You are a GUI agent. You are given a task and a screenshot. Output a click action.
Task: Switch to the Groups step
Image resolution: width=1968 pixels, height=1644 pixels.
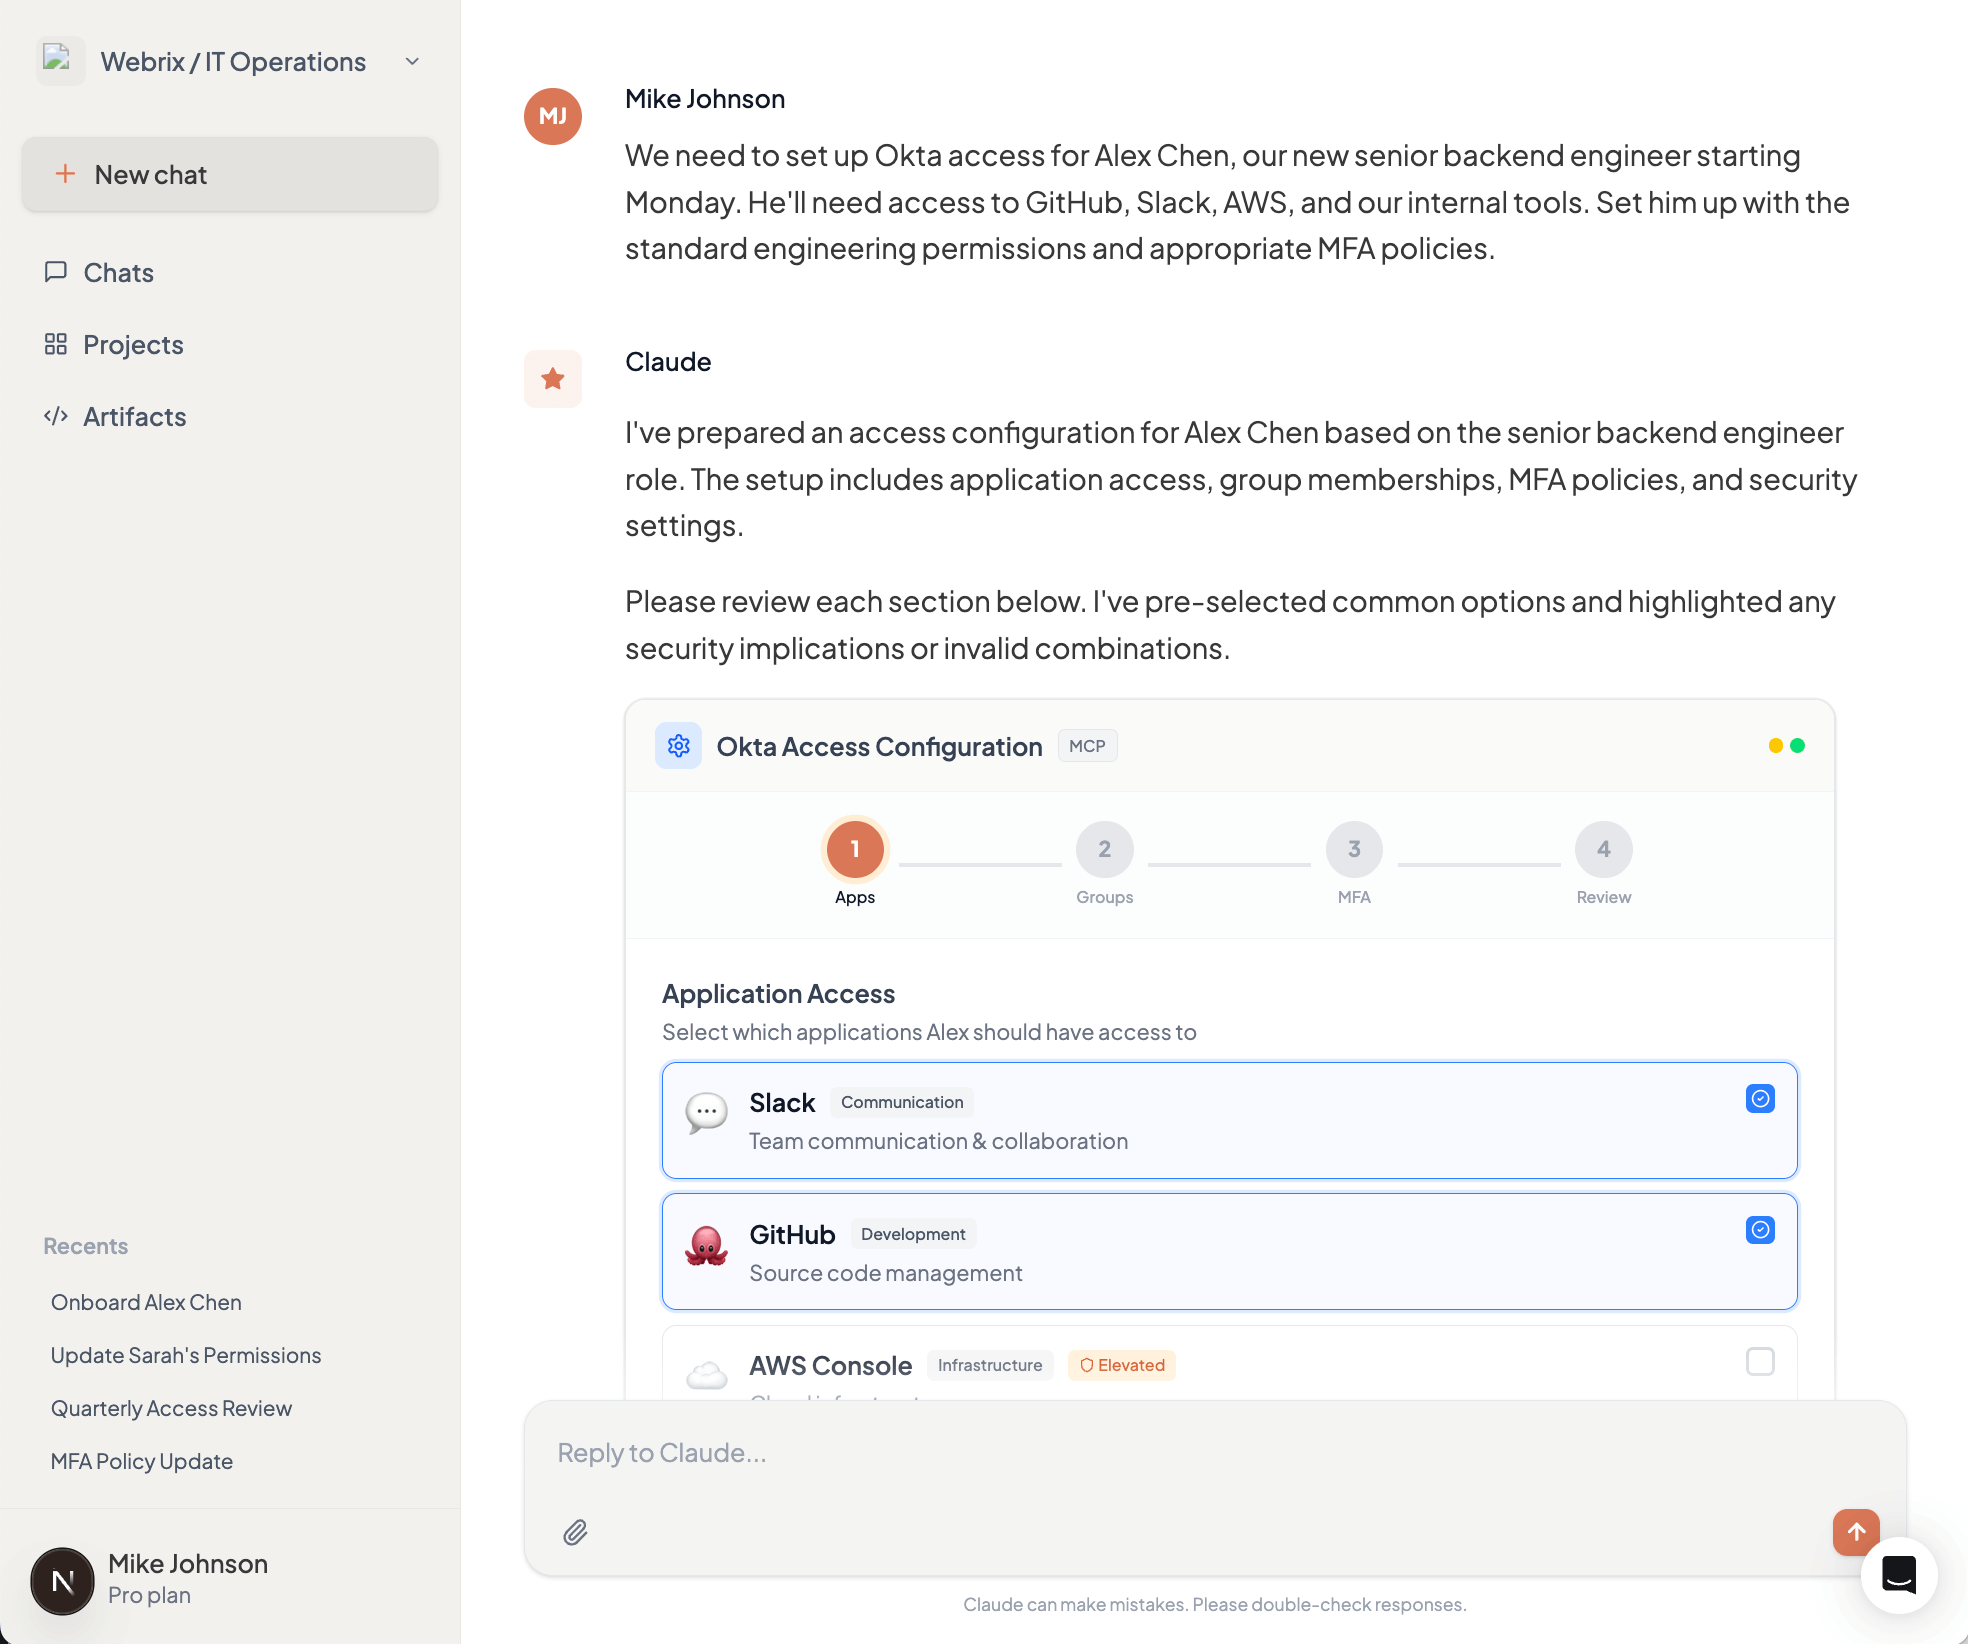tap(1104, 848)
